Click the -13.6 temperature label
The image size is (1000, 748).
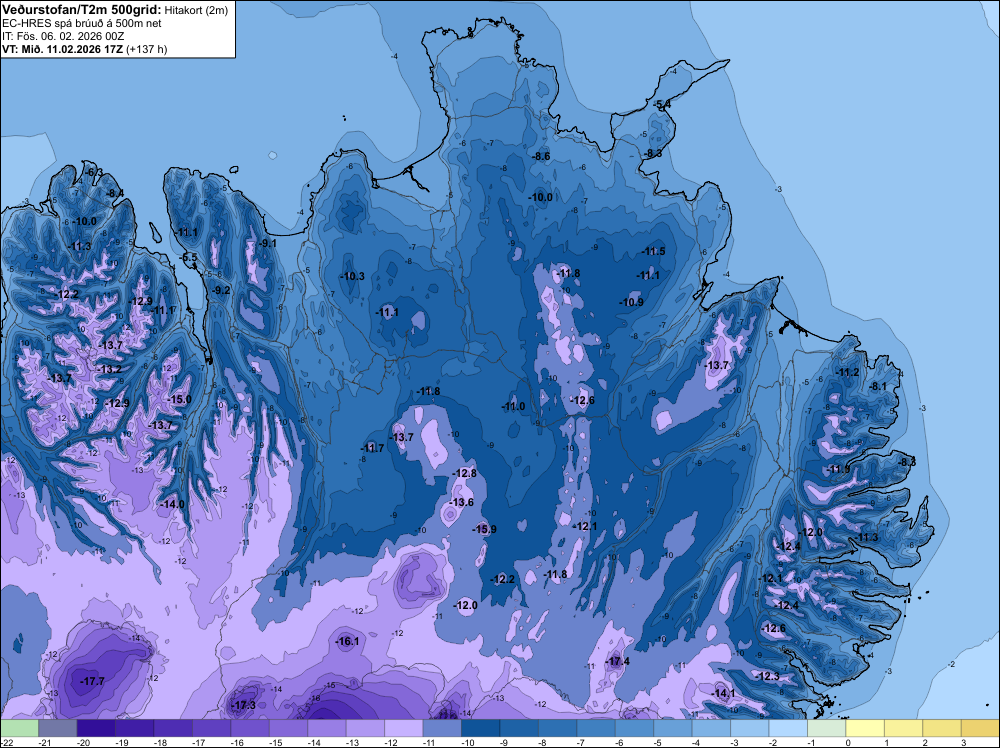[462, 502]
